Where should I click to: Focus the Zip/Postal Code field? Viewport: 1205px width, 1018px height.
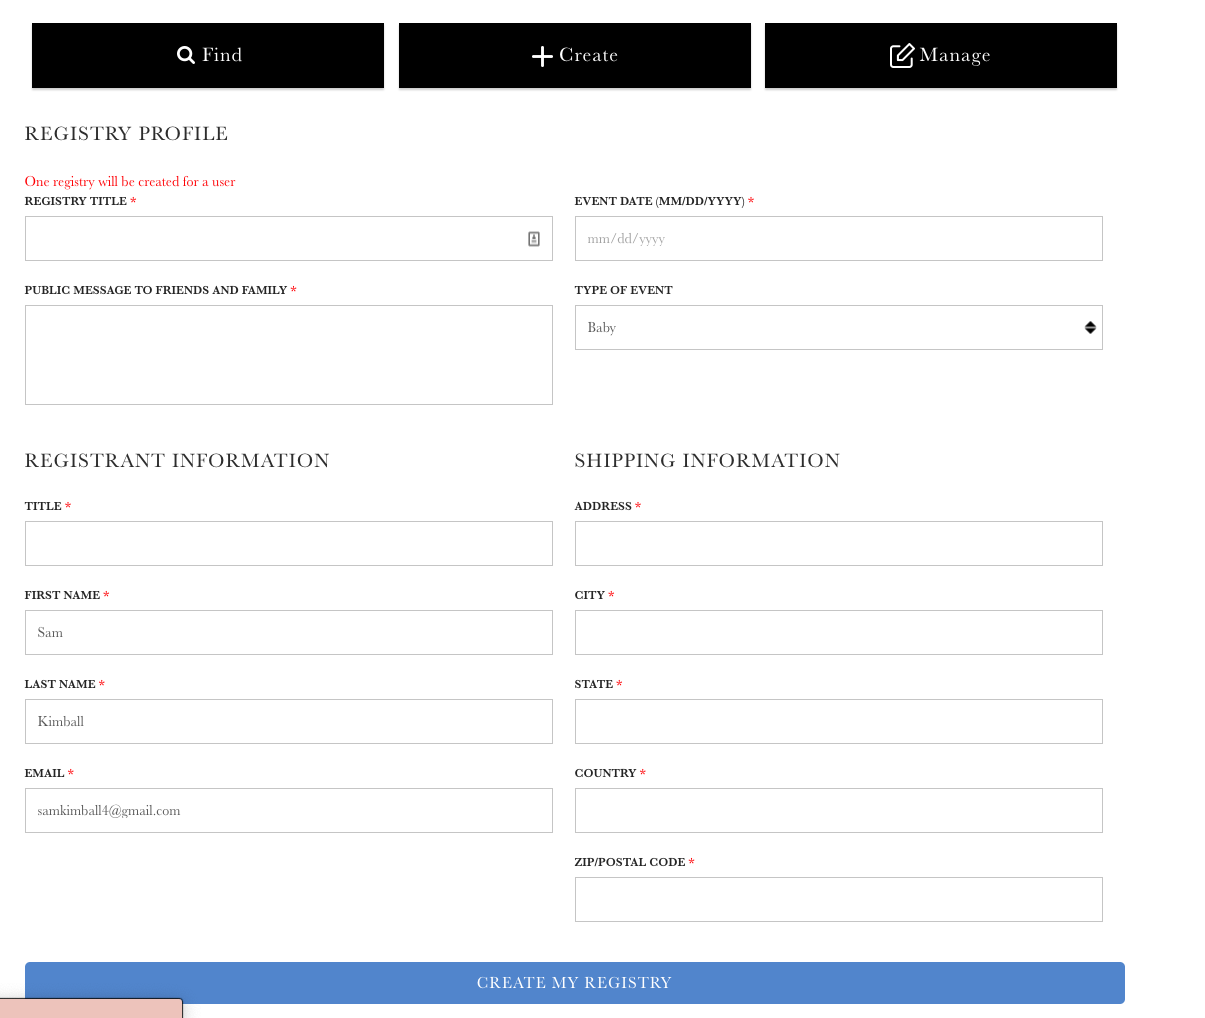click(x=839, y=900)
